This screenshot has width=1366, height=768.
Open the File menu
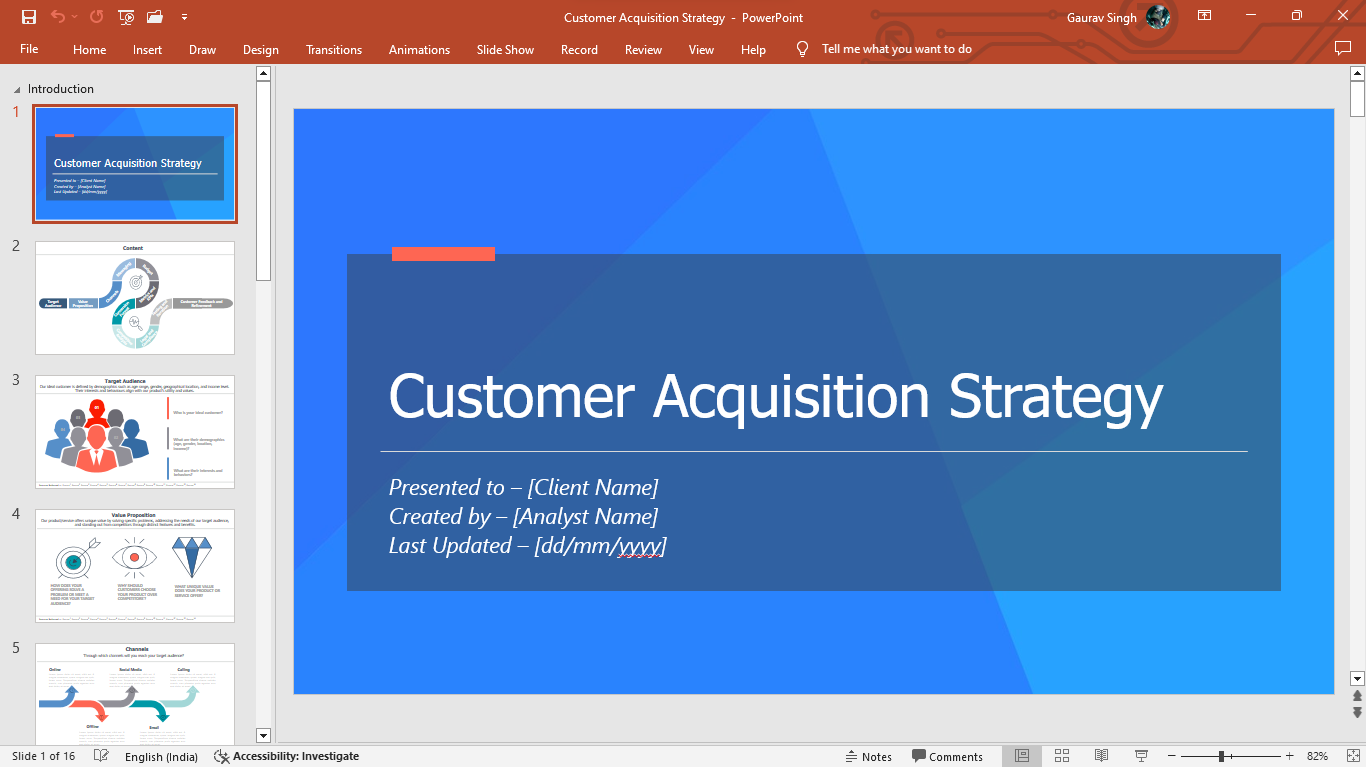click(29, 49)
